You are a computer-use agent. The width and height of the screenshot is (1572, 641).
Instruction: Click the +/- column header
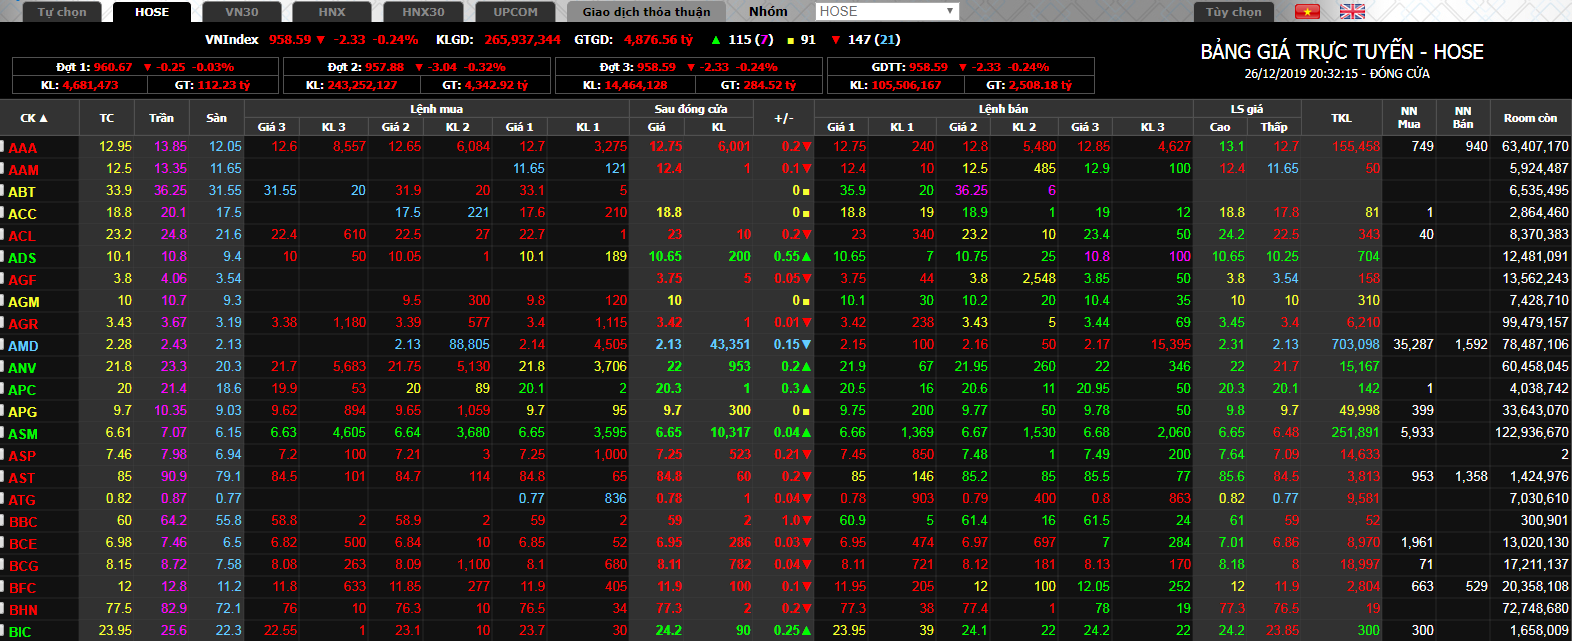click(784, 118)
